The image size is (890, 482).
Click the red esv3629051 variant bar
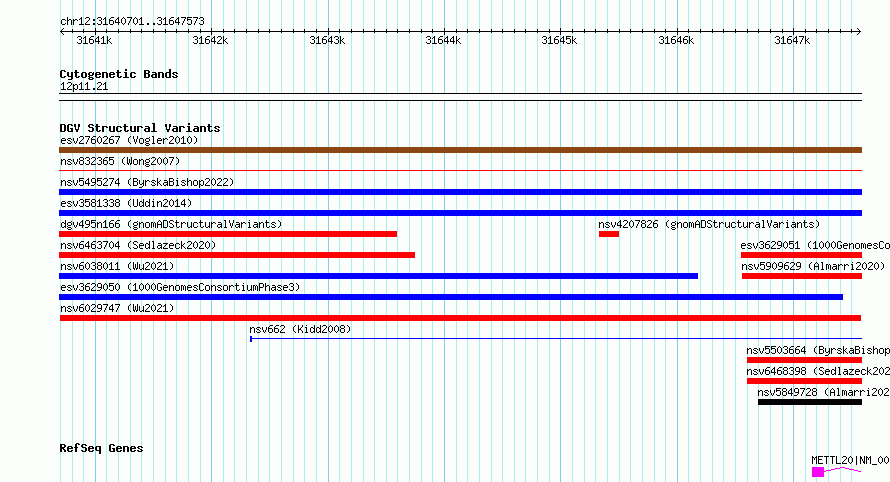801,255
